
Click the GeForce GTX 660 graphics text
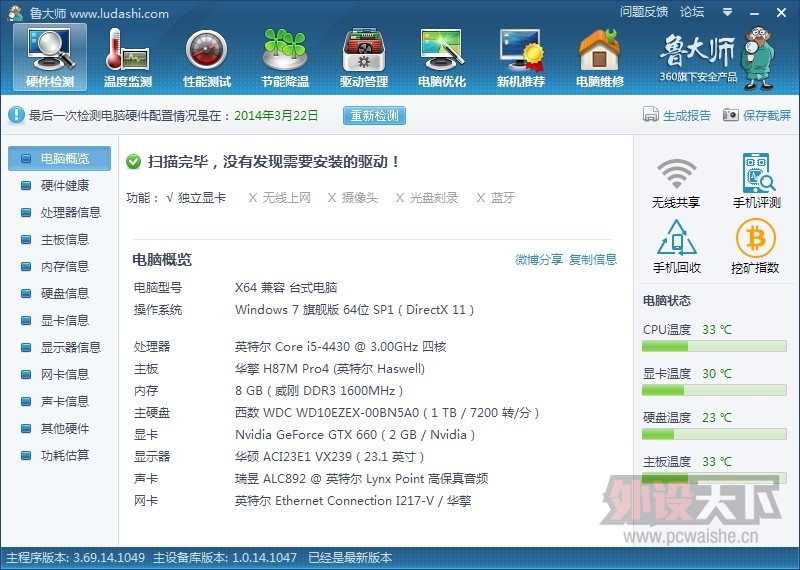click(355, 434)
